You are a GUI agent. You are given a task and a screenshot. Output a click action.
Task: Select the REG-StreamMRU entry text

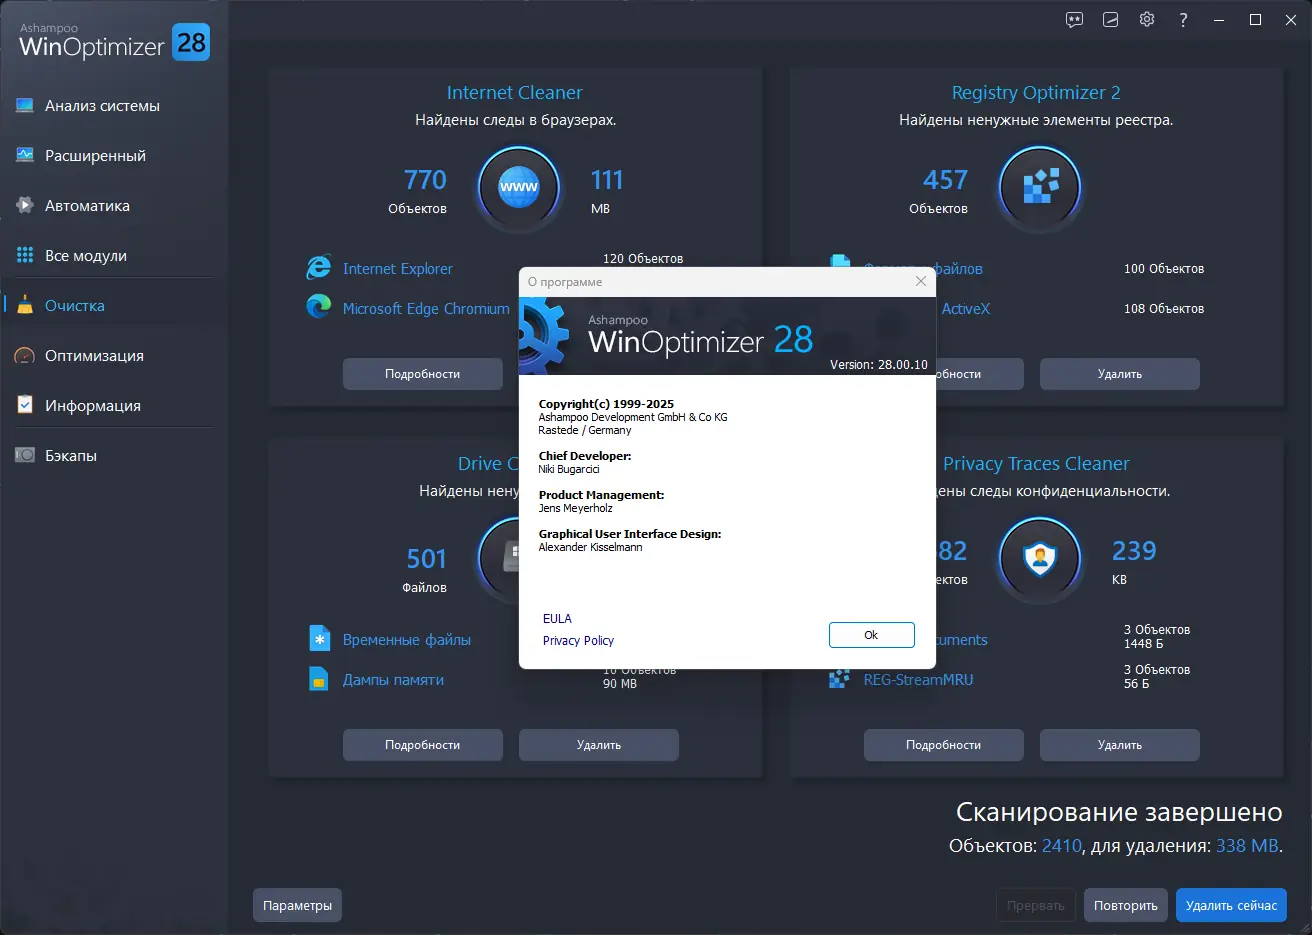[x=918, y=680]
